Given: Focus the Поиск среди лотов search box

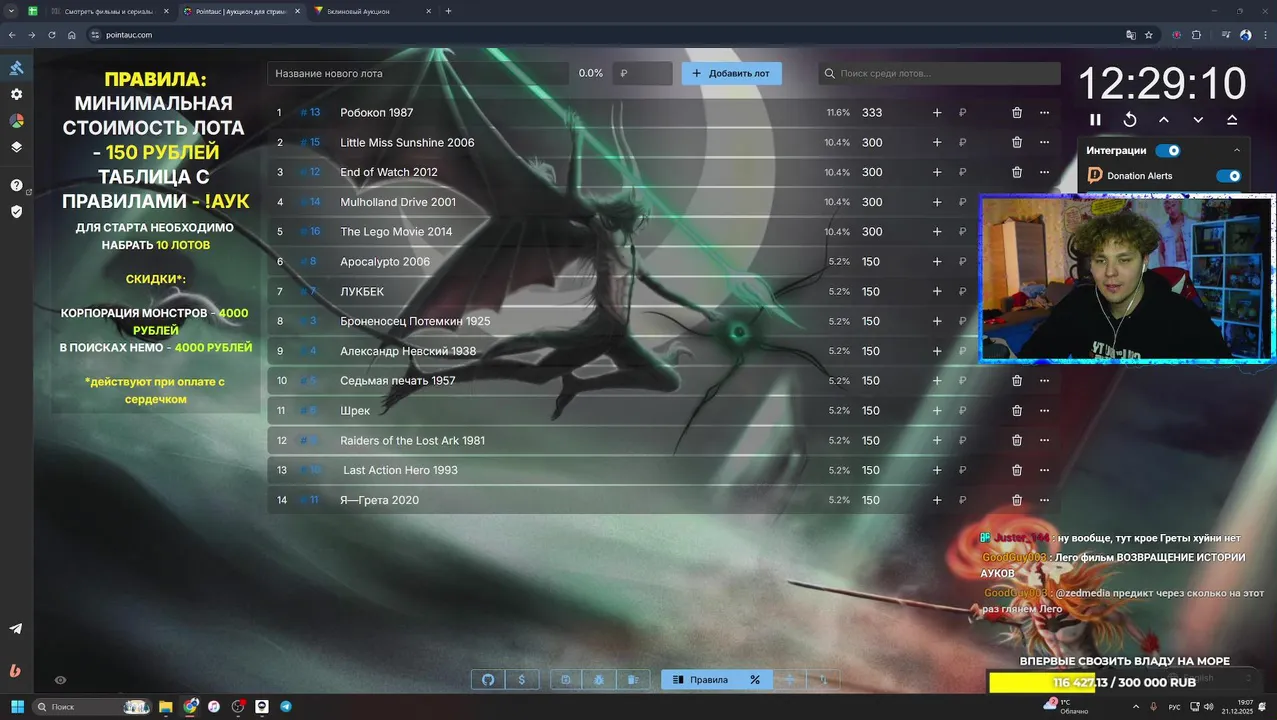Looking at the screenshot, I should [939, 73].
